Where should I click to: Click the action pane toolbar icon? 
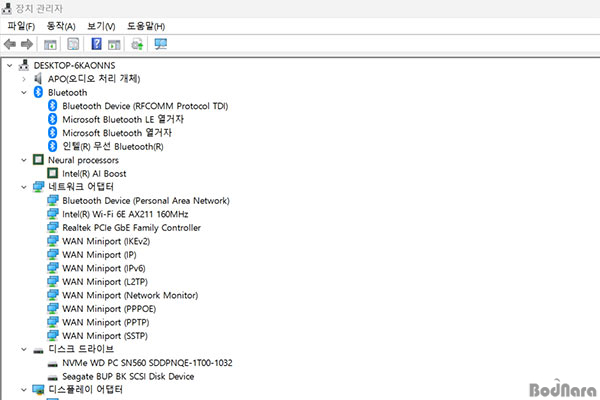tap(114, 44)
